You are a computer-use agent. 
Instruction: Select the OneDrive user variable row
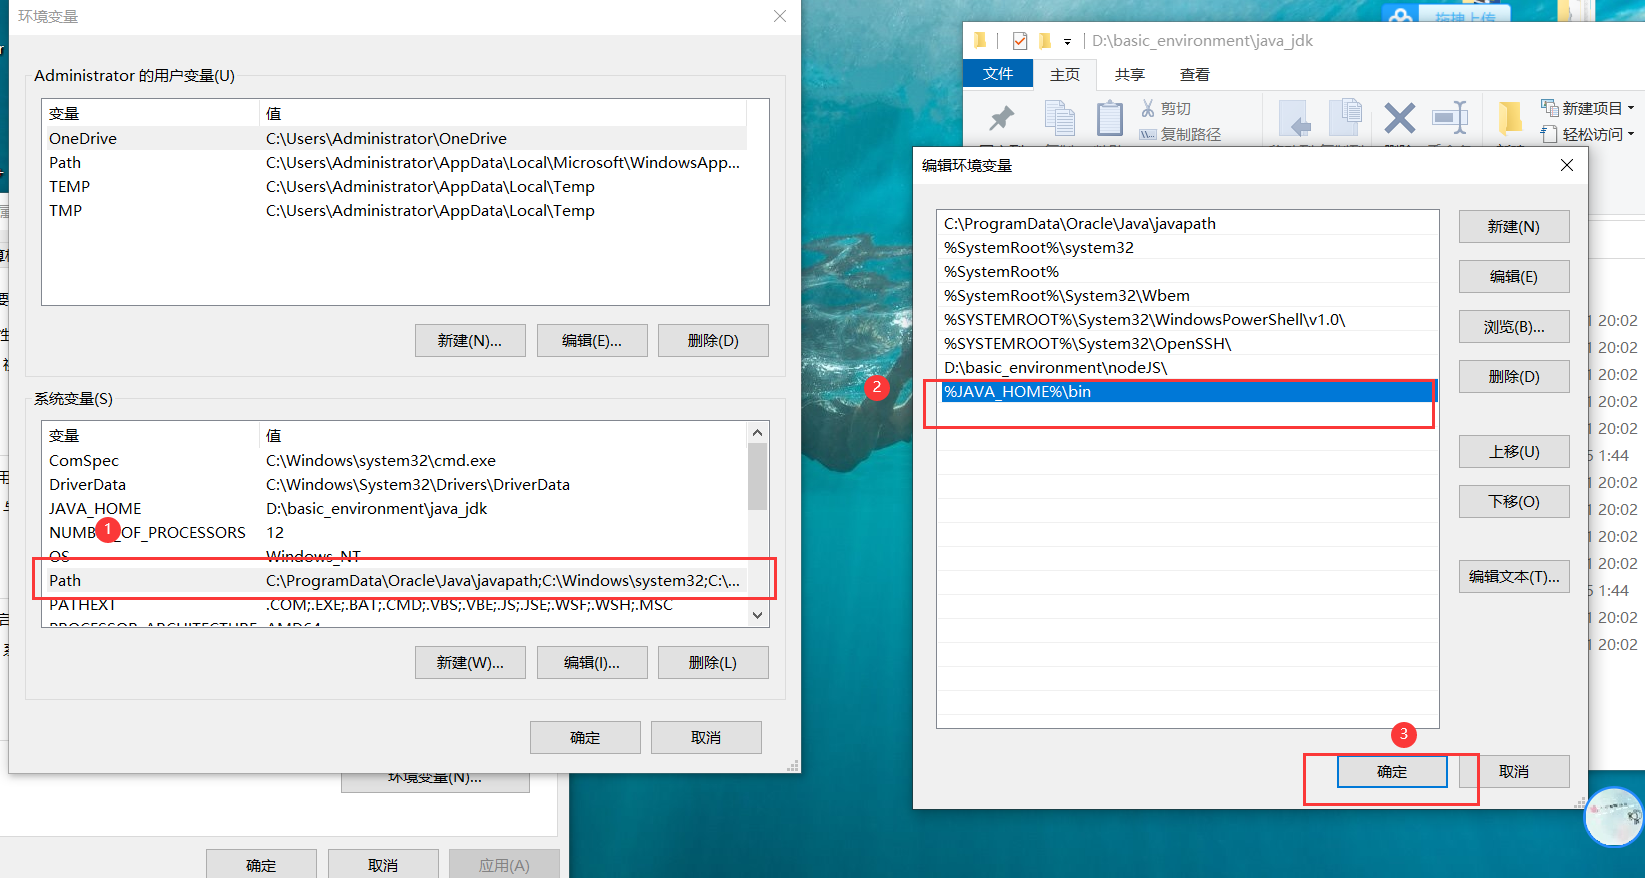(x=395, y=139)
